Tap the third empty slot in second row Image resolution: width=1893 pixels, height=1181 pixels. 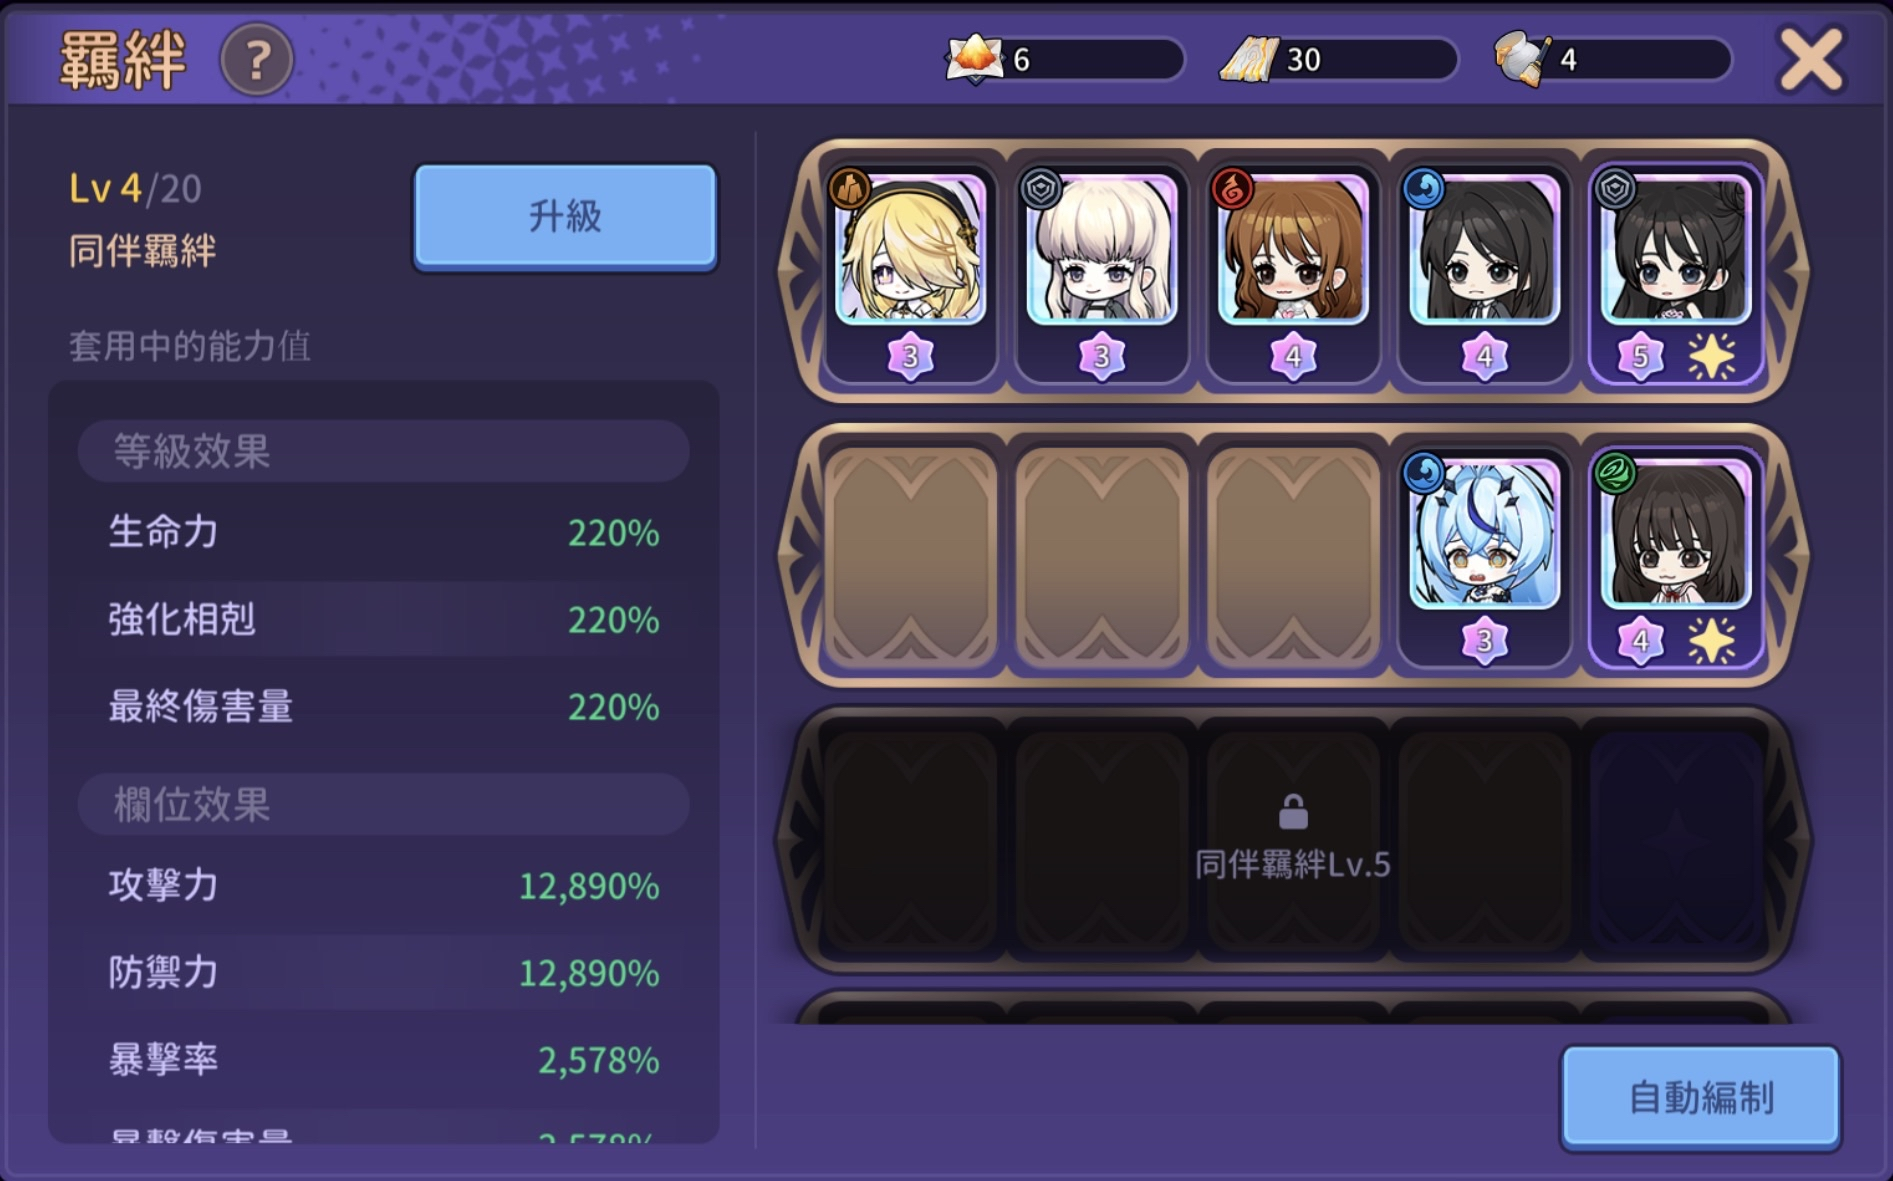pos(1293,556)
